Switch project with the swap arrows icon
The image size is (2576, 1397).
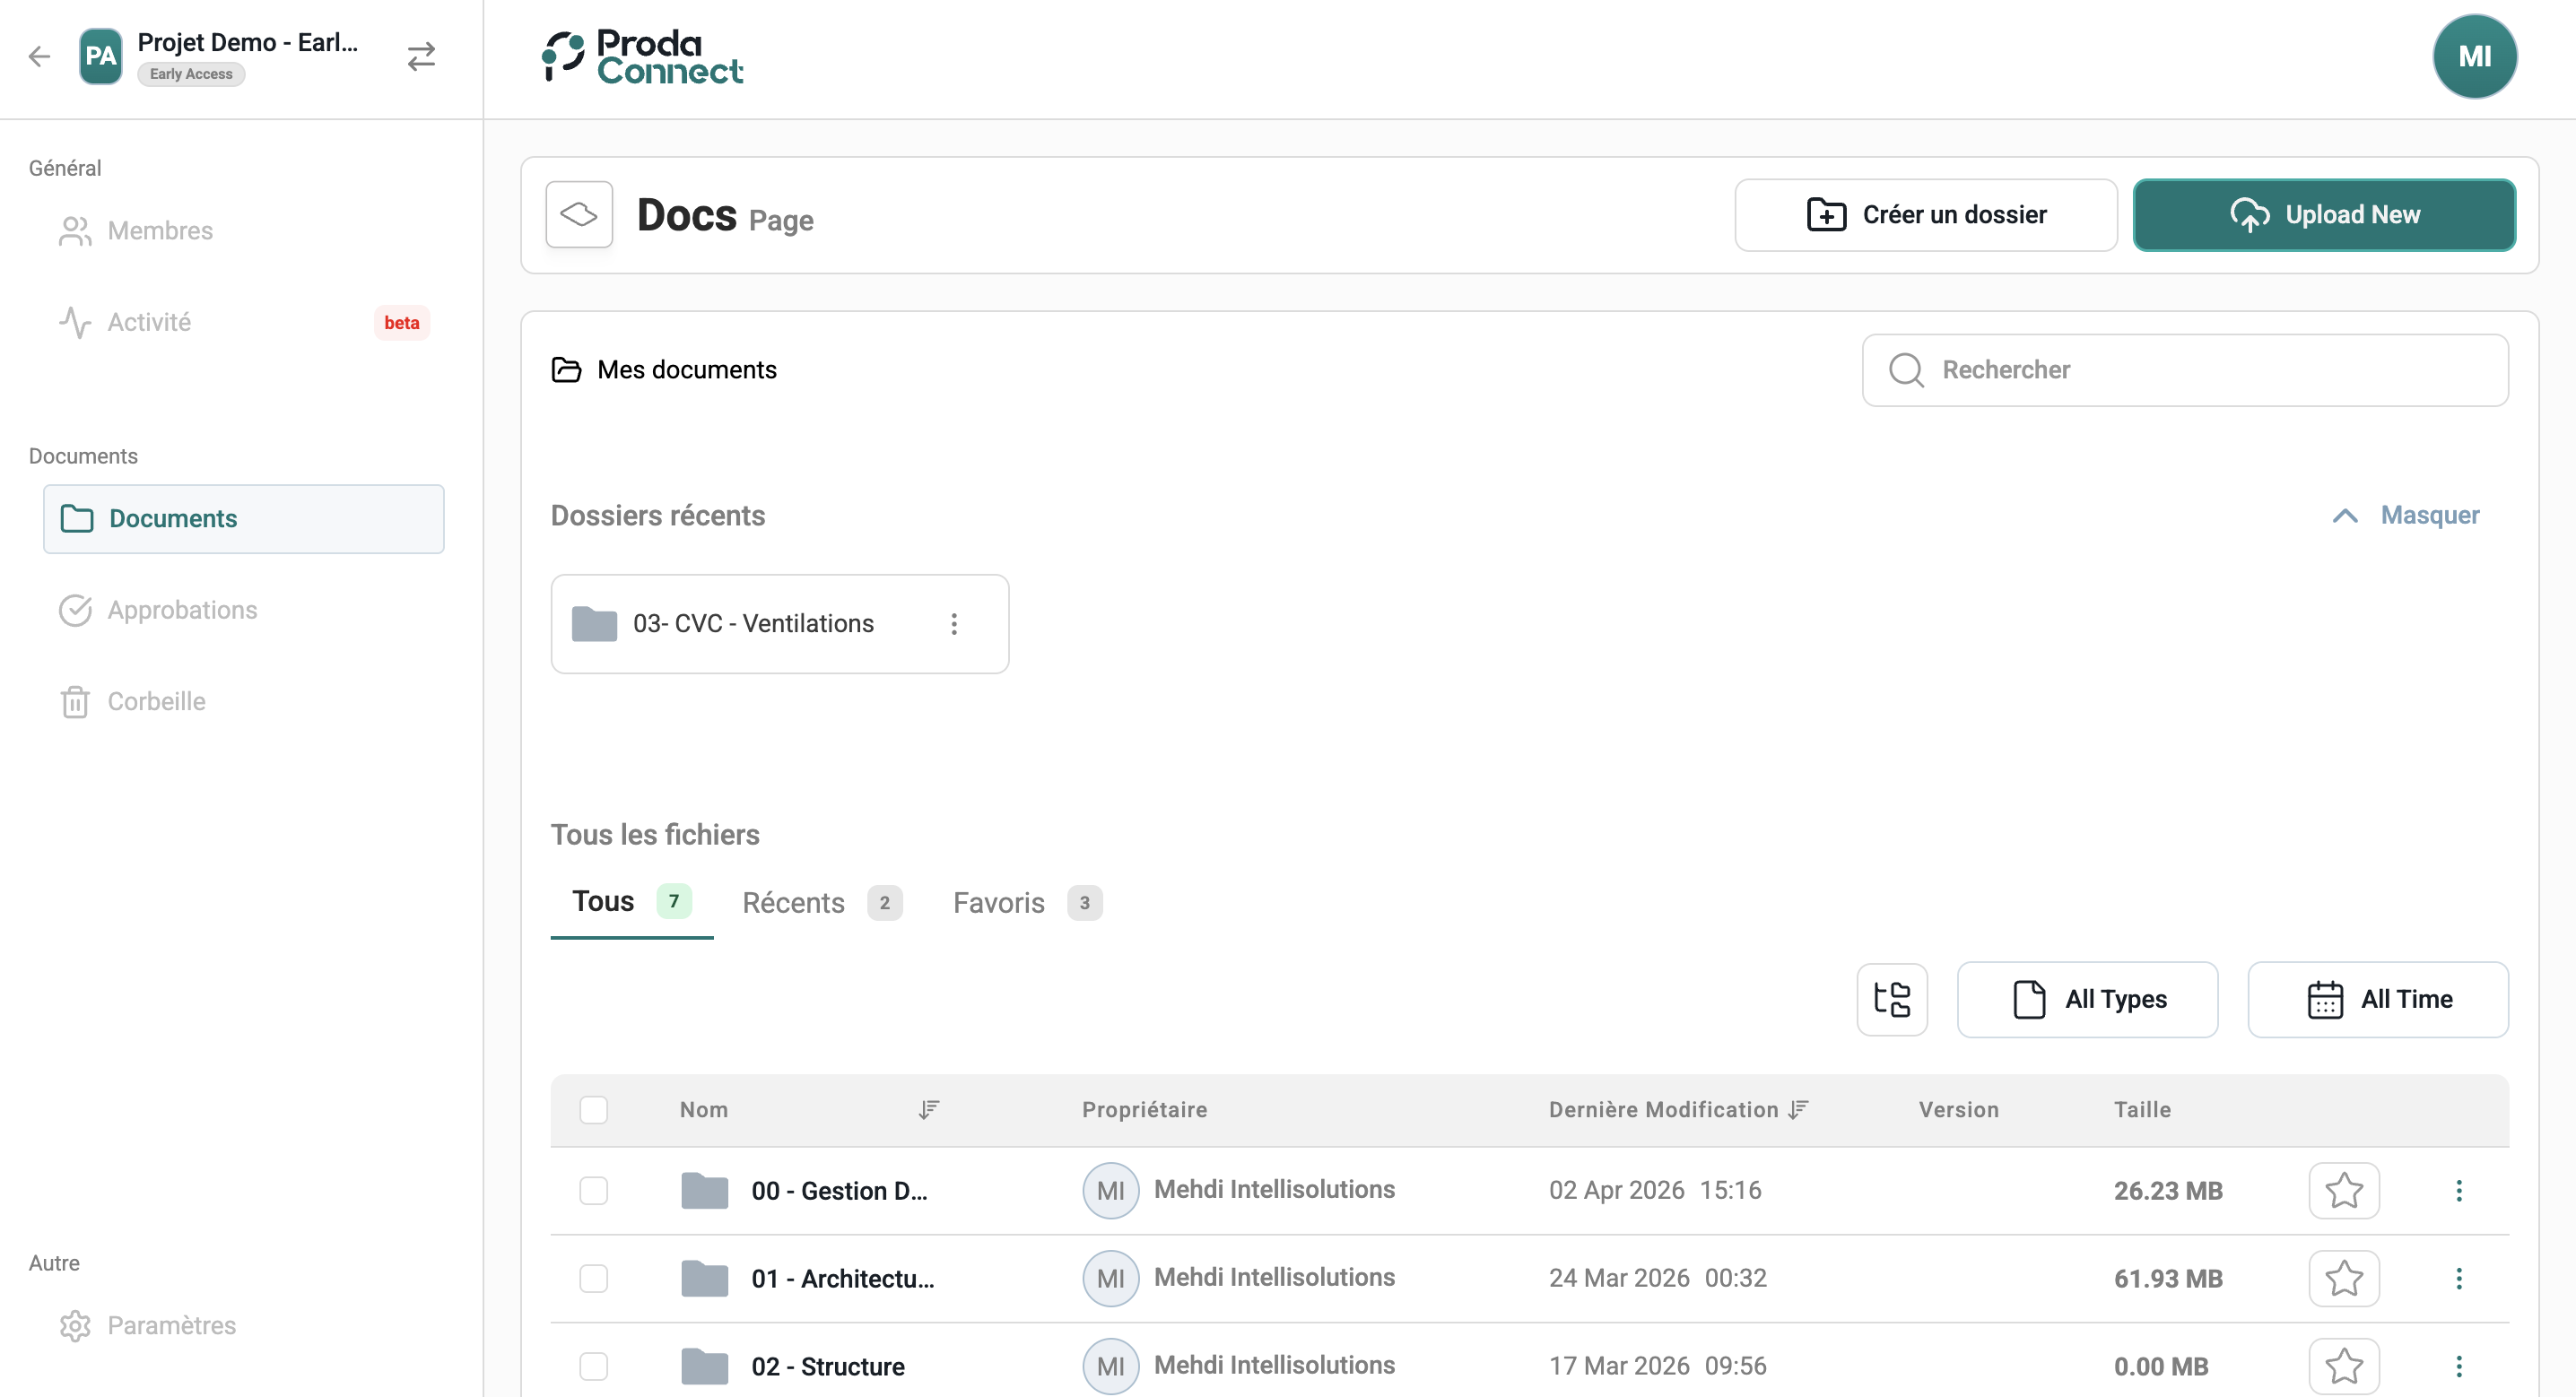pyautogui.click(x=421, y=56)
